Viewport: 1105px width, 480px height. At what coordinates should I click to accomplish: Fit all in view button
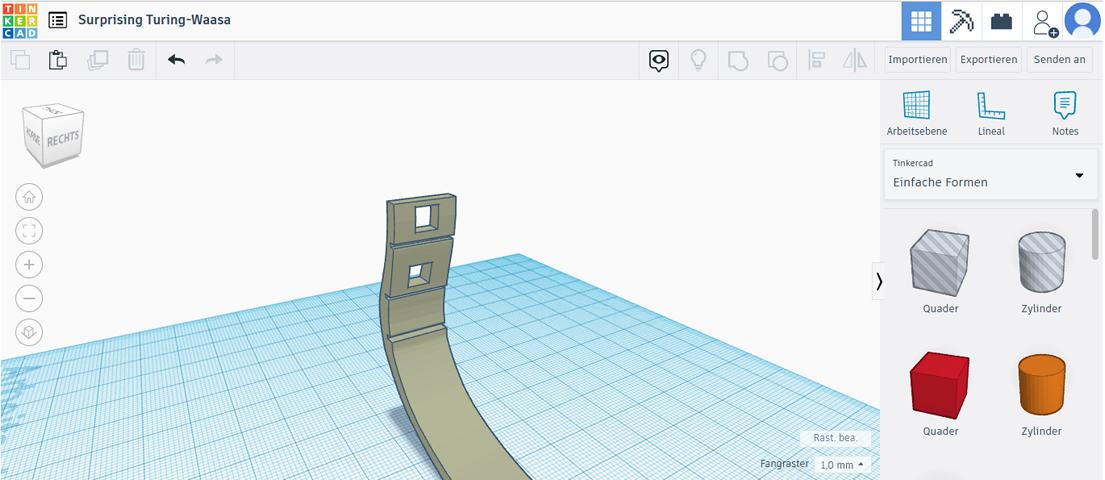[29, 231]
